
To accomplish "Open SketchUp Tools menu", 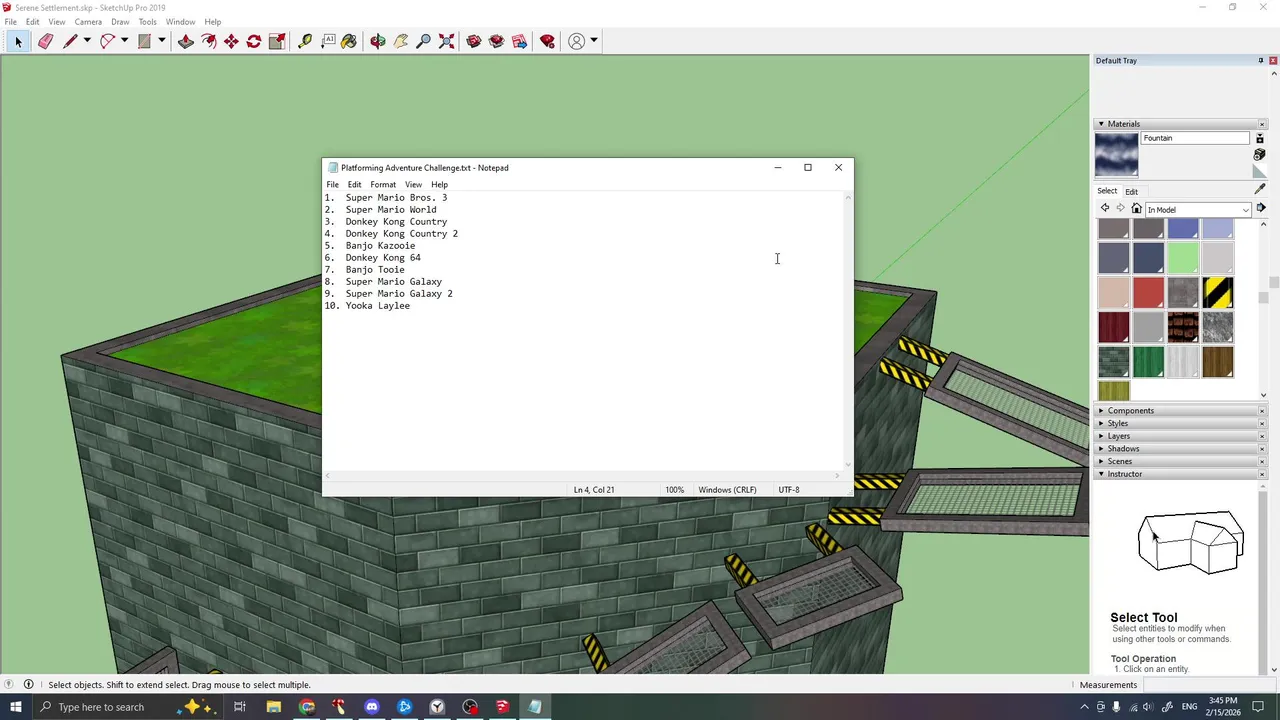I will tap(147, 22).
